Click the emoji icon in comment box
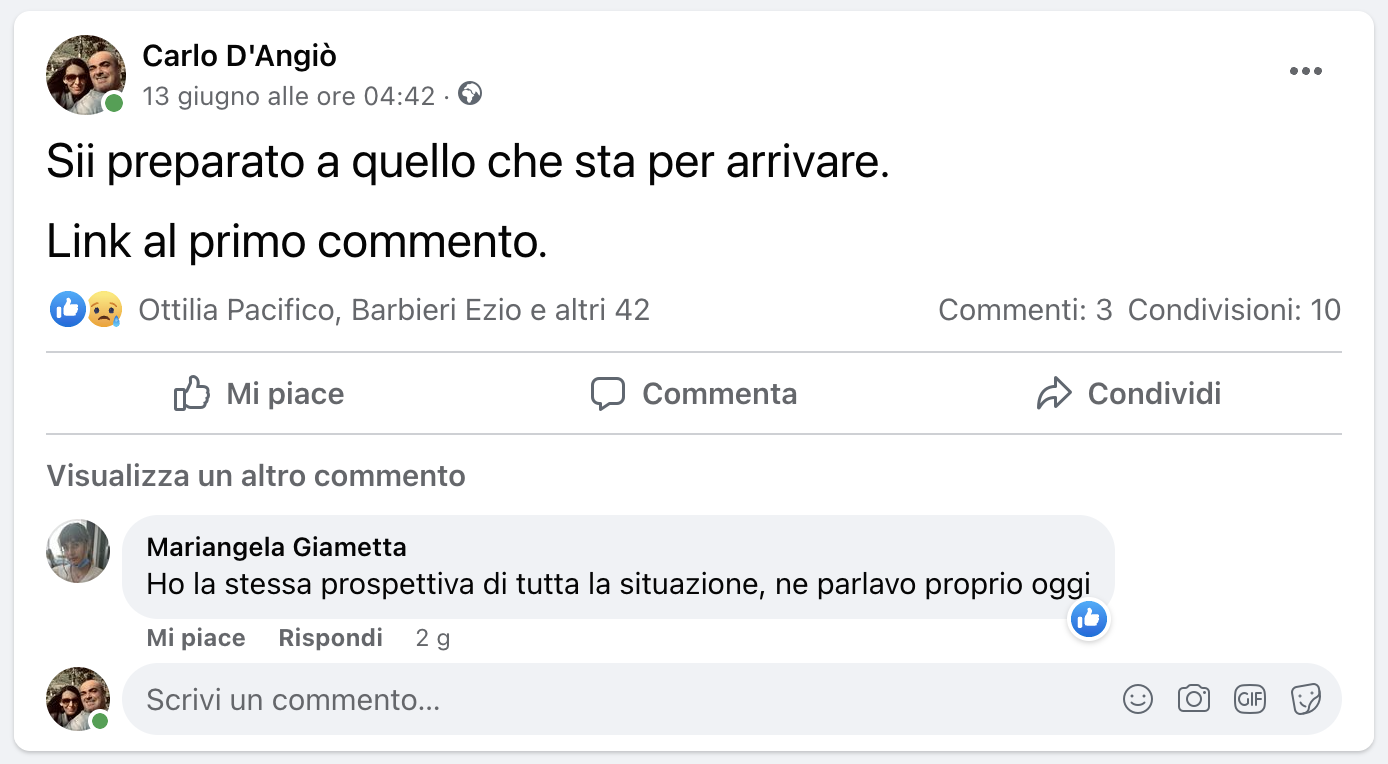This screenshot has width=1388, height=764. point(1138,699)
